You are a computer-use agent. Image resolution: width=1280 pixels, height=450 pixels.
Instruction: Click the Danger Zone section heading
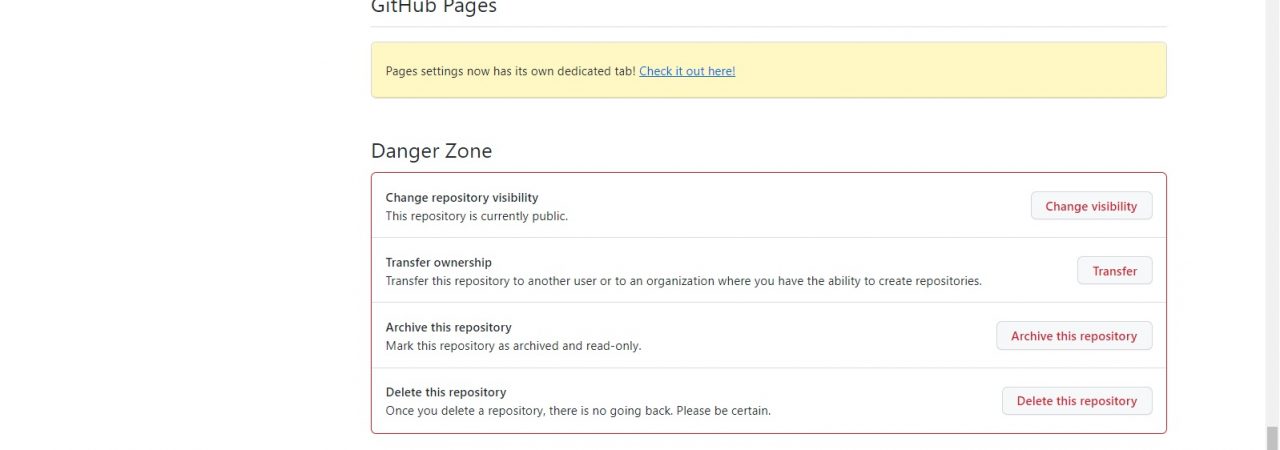tap(431, 151)
